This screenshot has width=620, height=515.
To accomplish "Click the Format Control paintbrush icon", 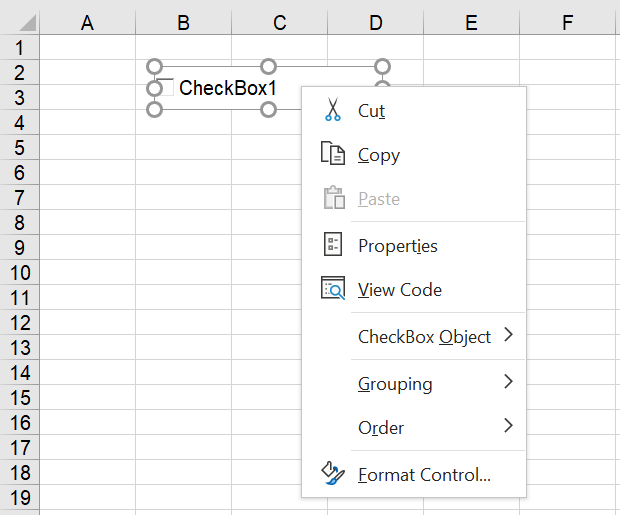I will click(333, 473).
